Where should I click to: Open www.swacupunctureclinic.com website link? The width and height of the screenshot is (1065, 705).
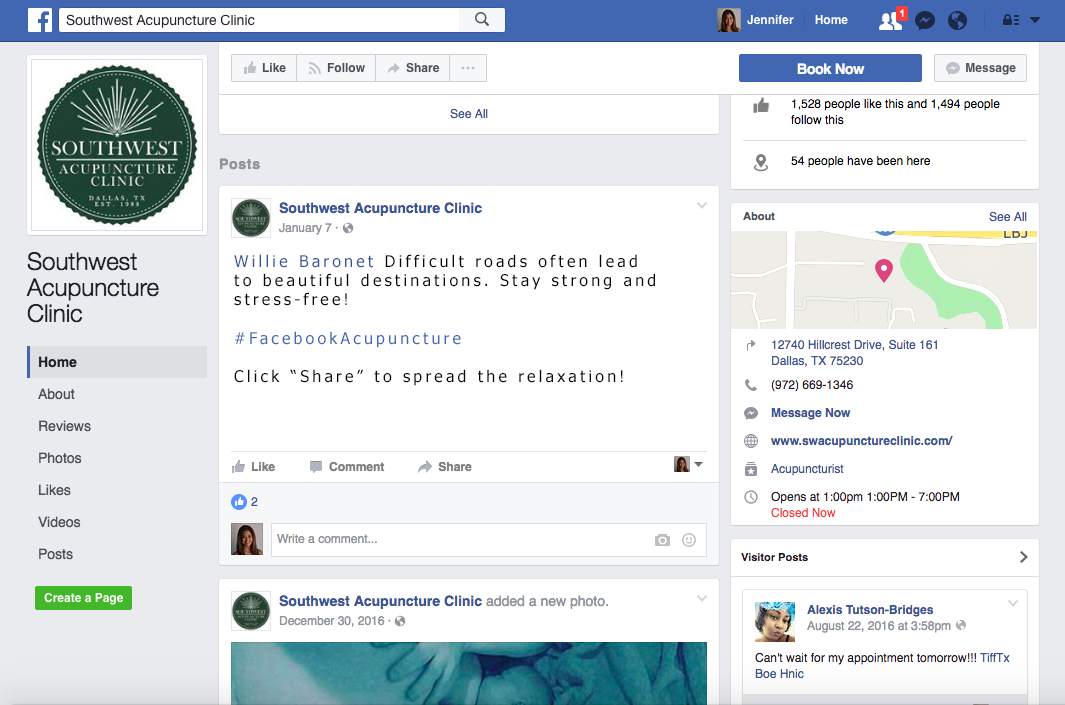click(861, 441)
